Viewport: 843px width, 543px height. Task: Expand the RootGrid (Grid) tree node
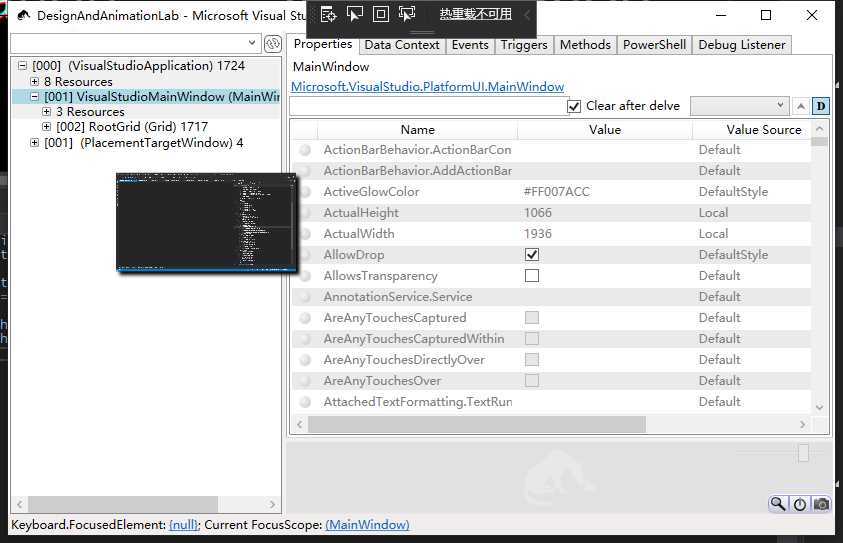[47, 127]
